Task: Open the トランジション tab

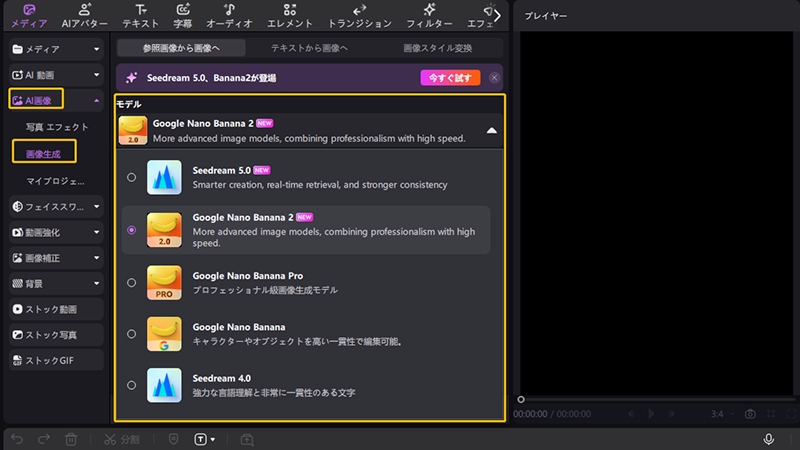Action: (359, 16)
